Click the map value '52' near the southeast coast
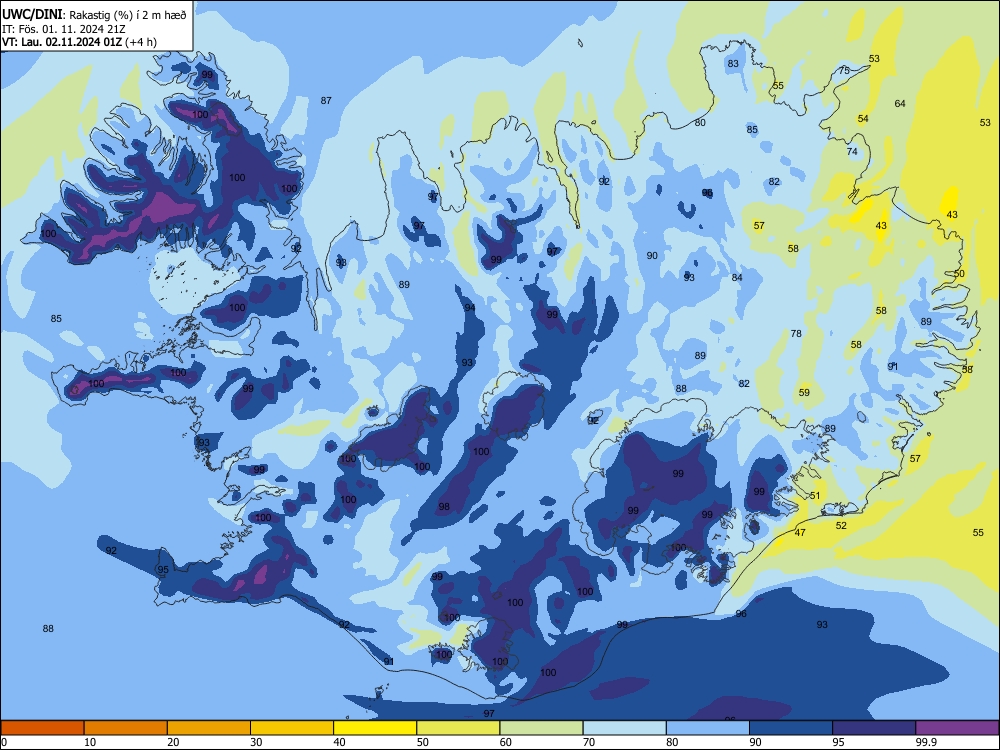Image resolution: width=1000 pixels, height=750 pixels. click(x=841, y=526)
